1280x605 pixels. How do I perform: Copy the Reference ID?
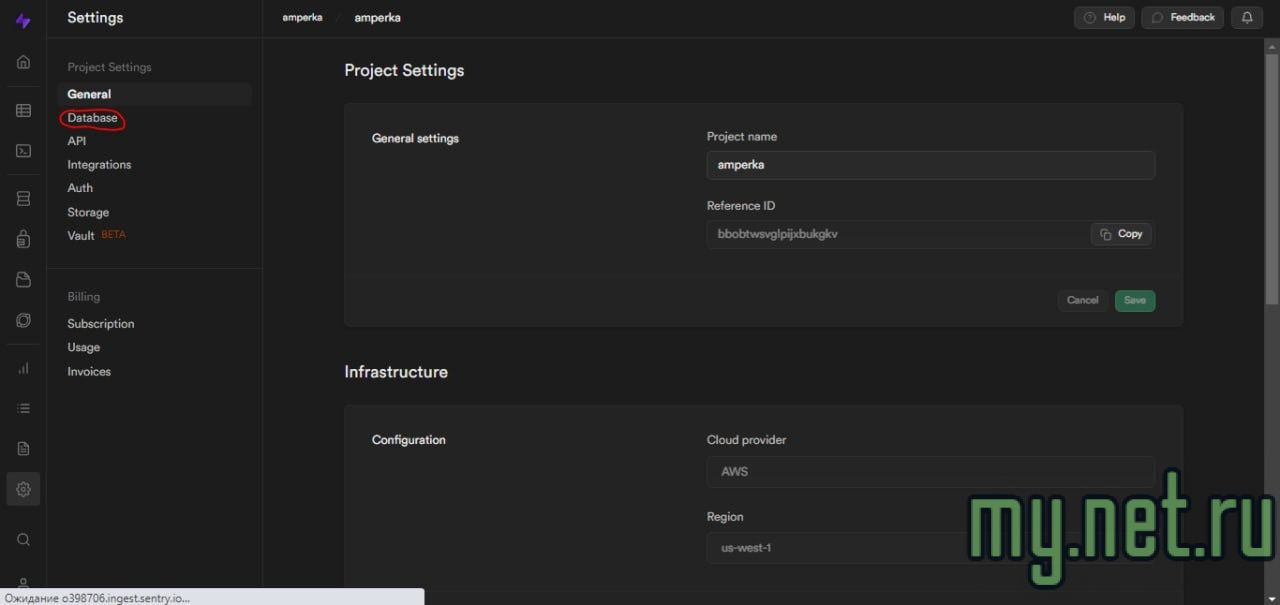pos(1121,234)
